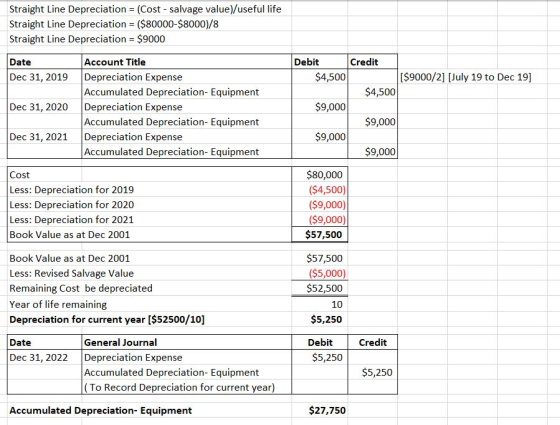Select the '[$9000/2] [July 19 to Dec 19]' note
The height and width of the screenshot is (425, 560).
point(466,77)
